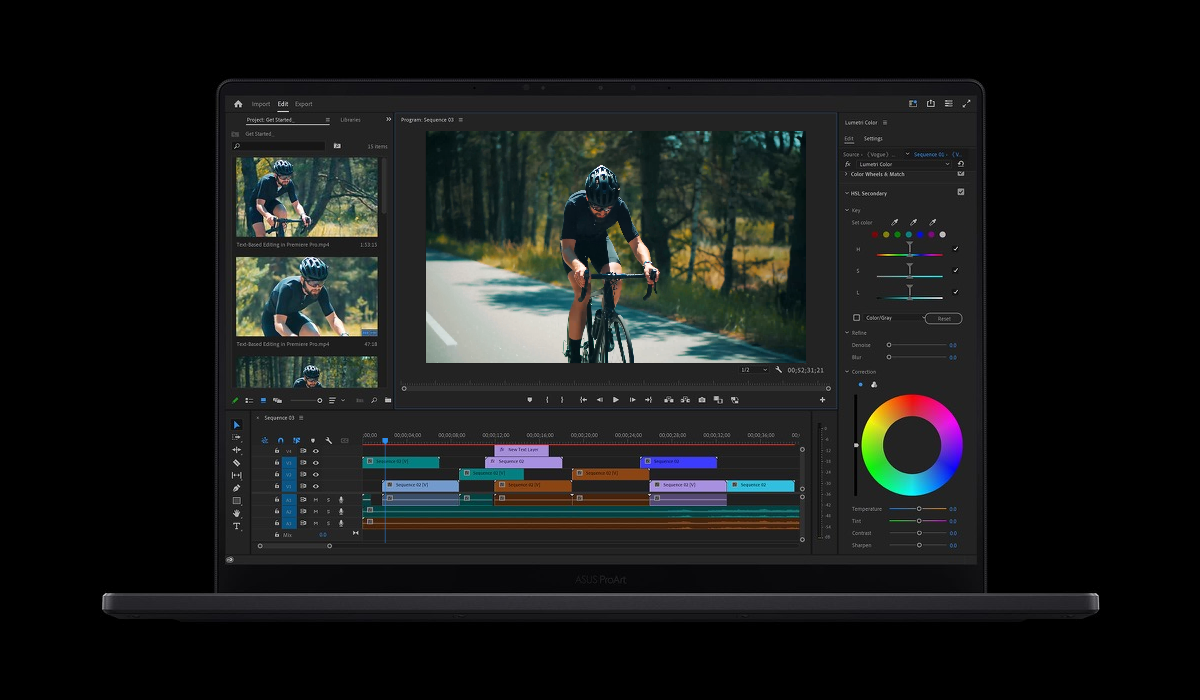Toggle the HSL Secondary checkbox
The height and width of the screenshot is (700, 1200).
click(x=961, y=192)
